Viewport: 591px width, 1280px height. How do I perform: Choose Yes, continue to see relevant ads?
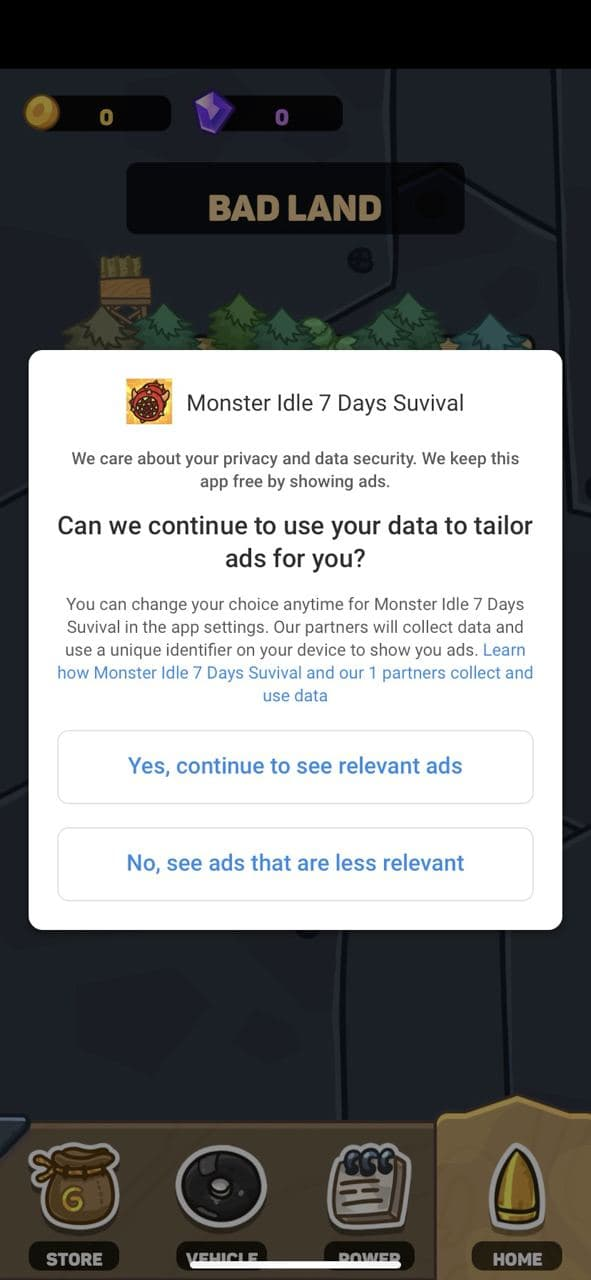tap(295, 767)
